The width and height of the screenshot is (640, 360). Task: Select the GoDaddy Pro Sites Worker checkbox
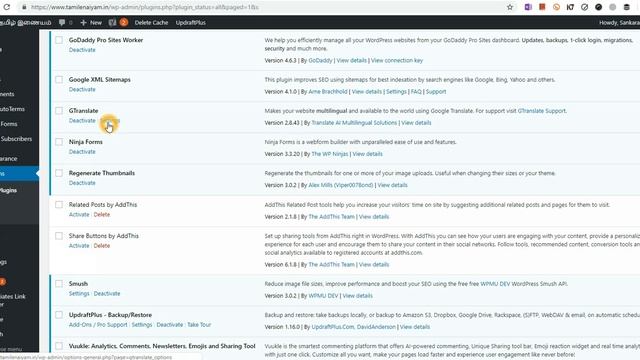click(x=59, y=40)
